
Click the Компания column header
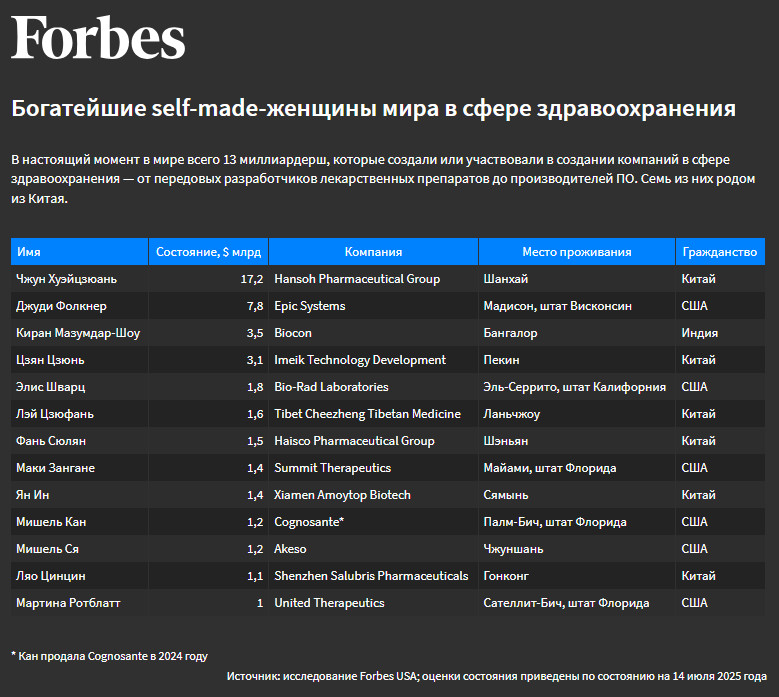(x=373, y=251)
